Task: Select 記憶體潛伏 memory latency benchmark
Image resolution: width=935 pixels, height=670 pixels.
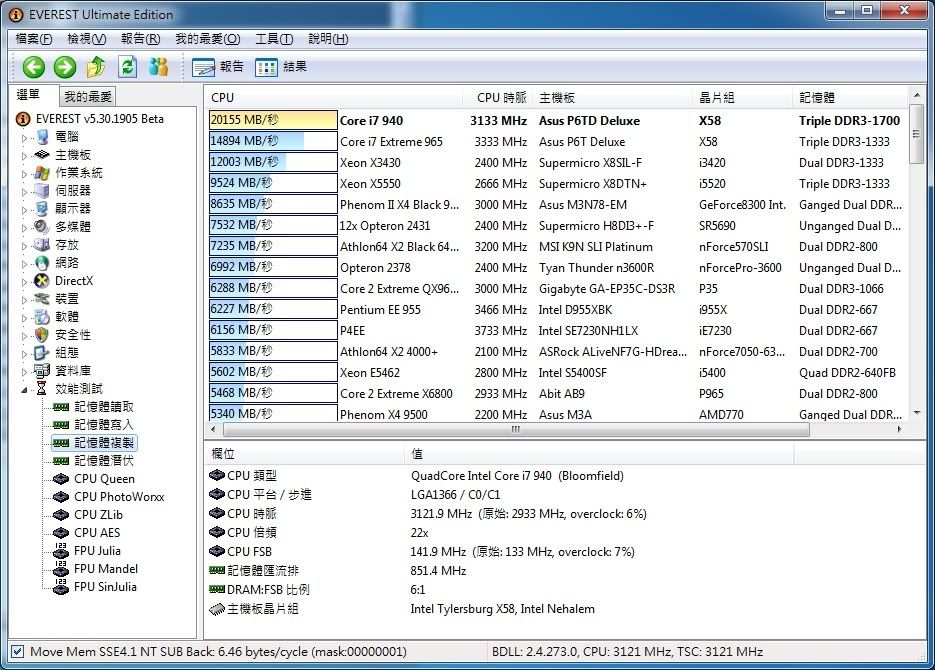Action: [104, 461]
